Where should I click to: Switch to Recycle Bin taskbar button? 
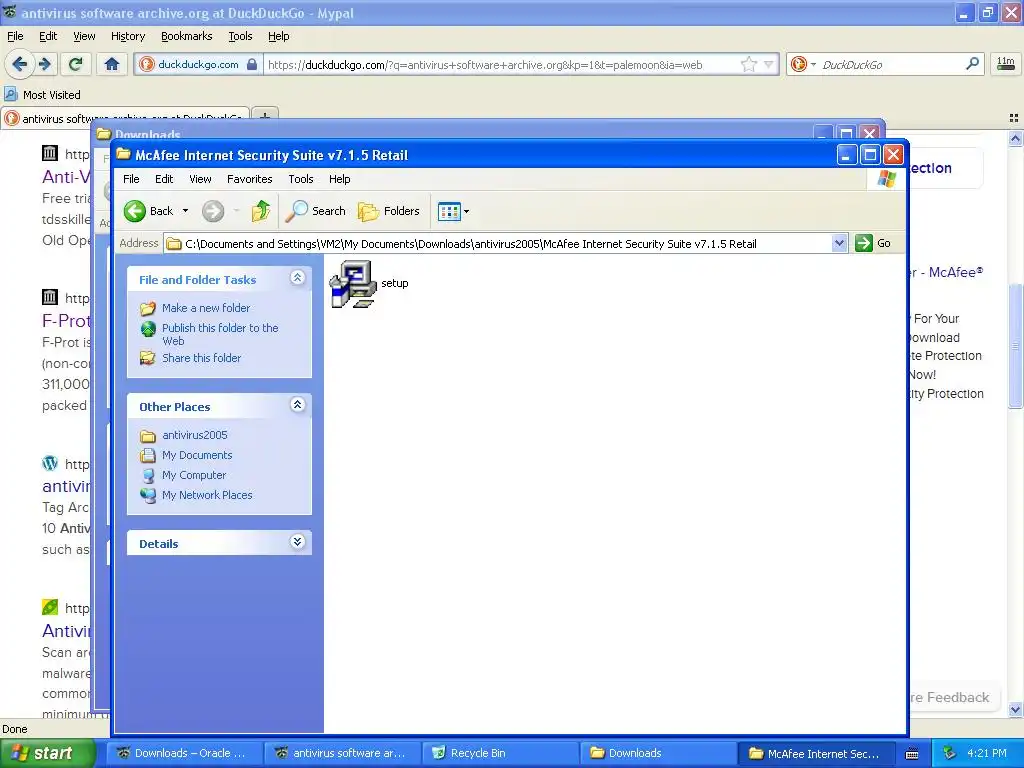[500, 753]
